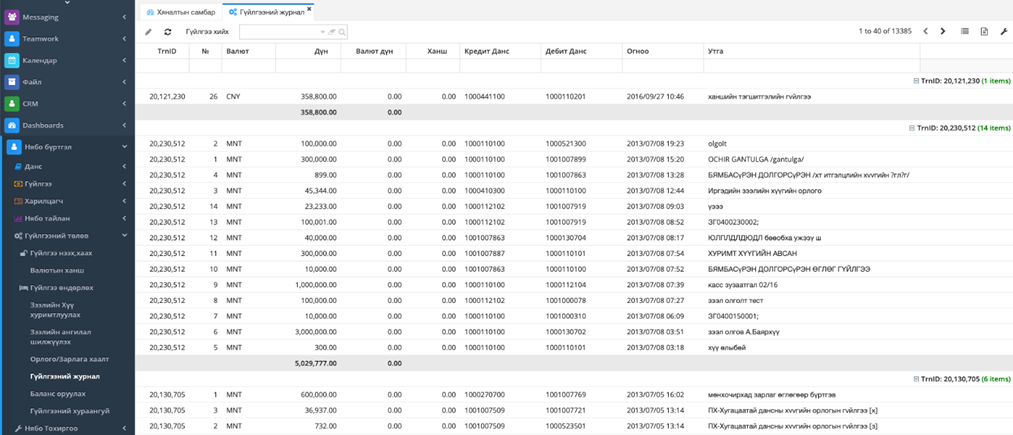Collapse group TrnID: 20,130,705

pos(915,379)
